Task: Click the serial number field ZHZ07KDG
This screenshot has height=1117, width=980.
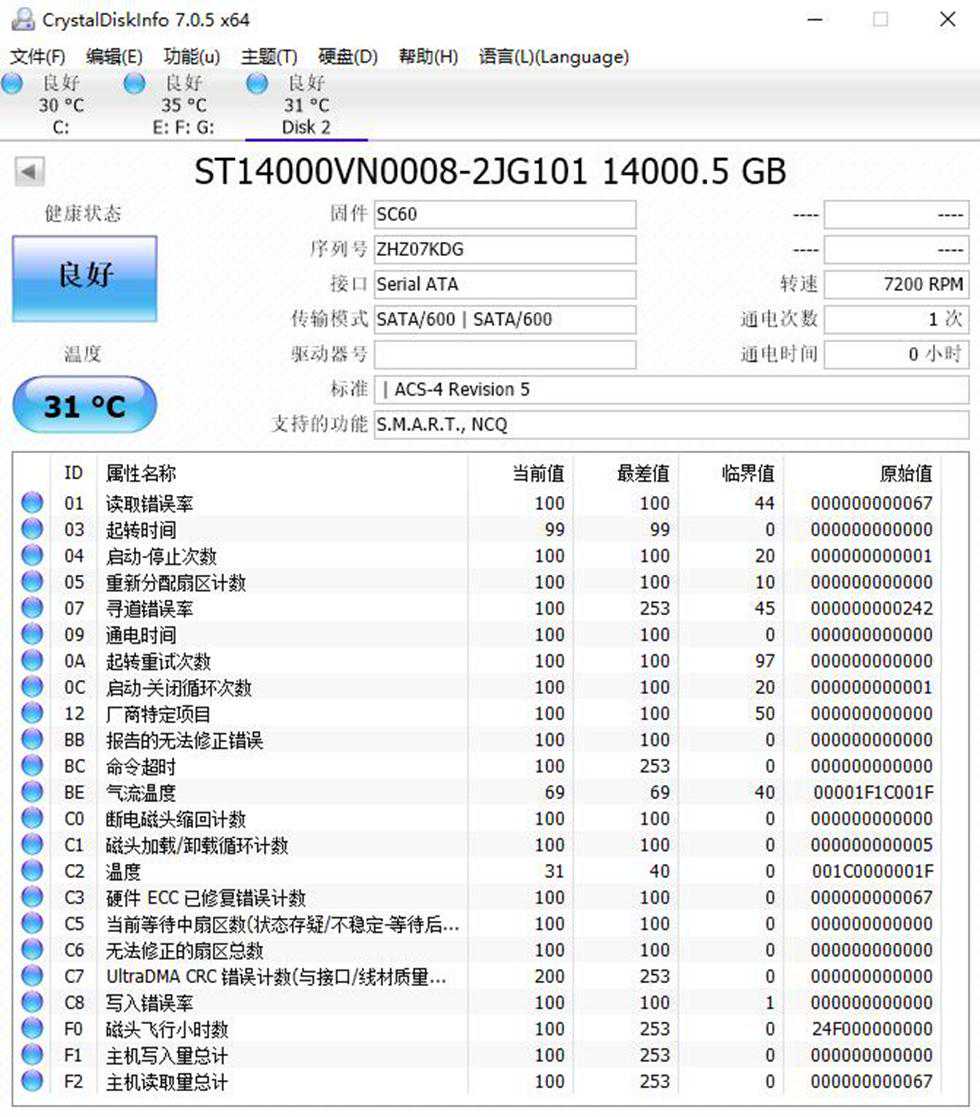Action: pos(504,250)
